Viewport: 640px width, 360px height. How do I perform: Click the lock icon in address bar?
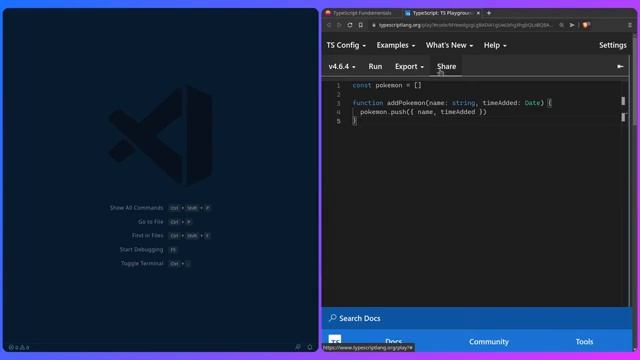pos(373,25)
